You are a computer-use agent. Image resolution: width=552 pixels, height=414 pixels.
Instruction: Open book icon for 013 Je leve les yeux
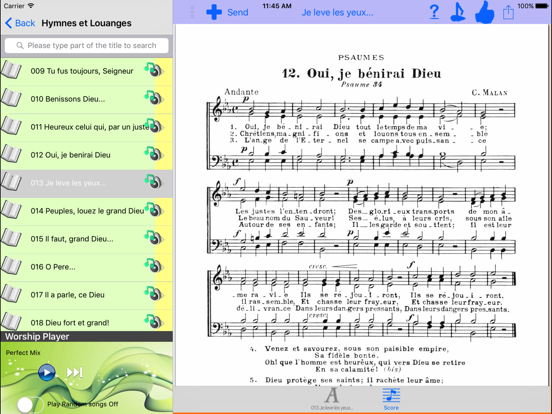(11, 182)
